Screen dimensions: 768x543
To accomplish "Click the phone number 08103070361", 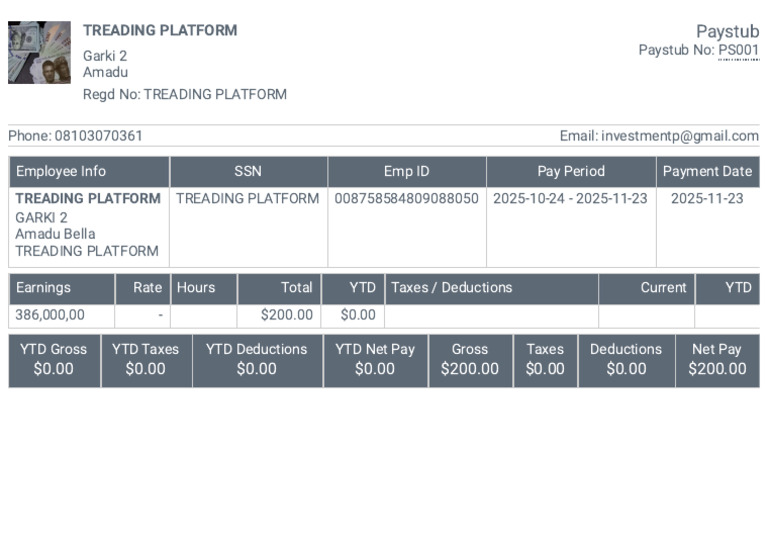I will tap(98, 136).
